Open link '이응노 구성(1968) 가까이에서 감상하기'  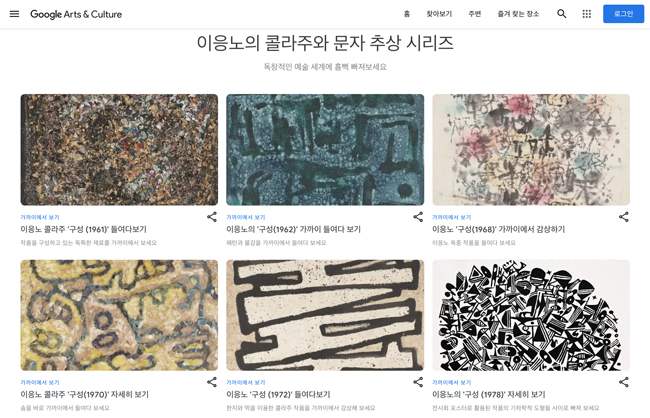[x=498, y=229]
